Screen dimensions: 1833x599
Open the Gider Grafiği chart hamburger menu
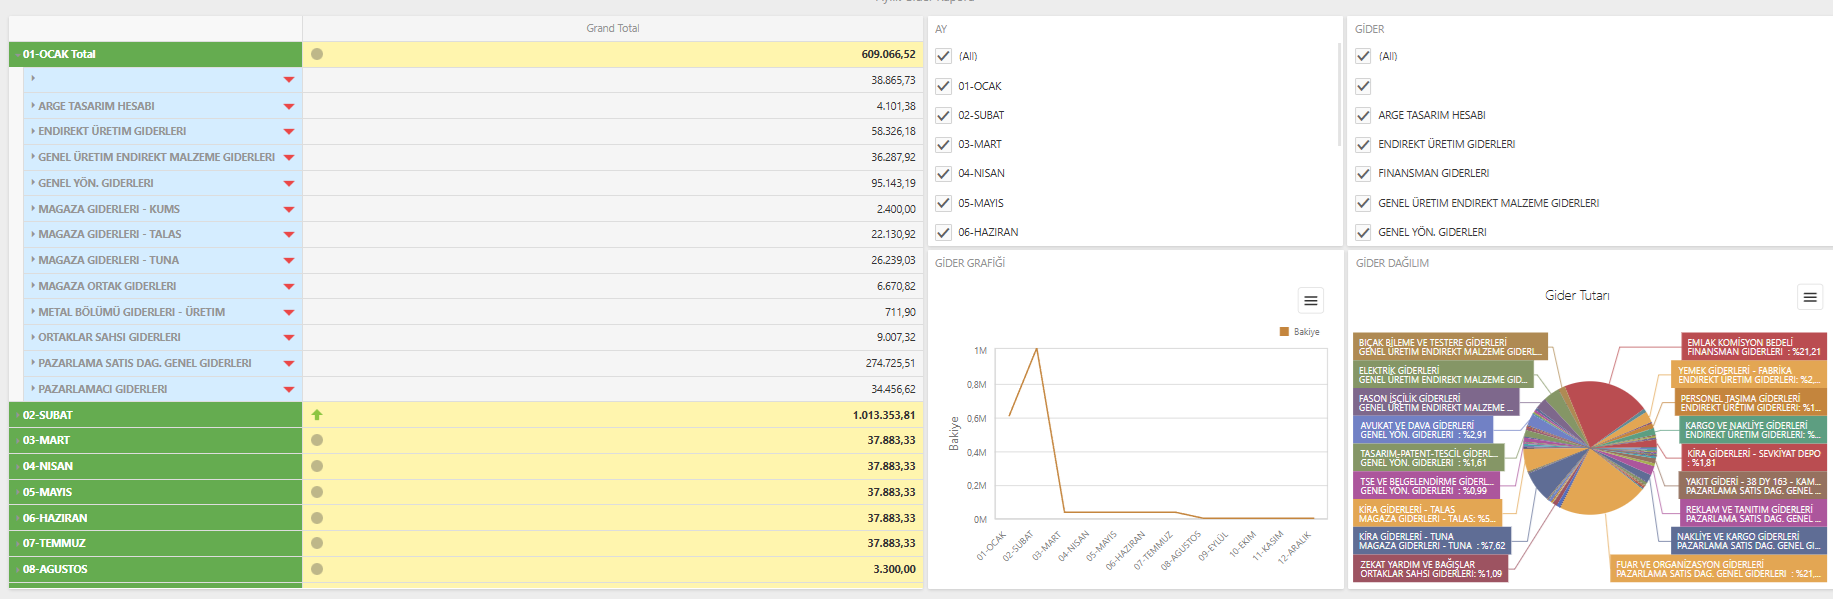tap(1310, 301)
